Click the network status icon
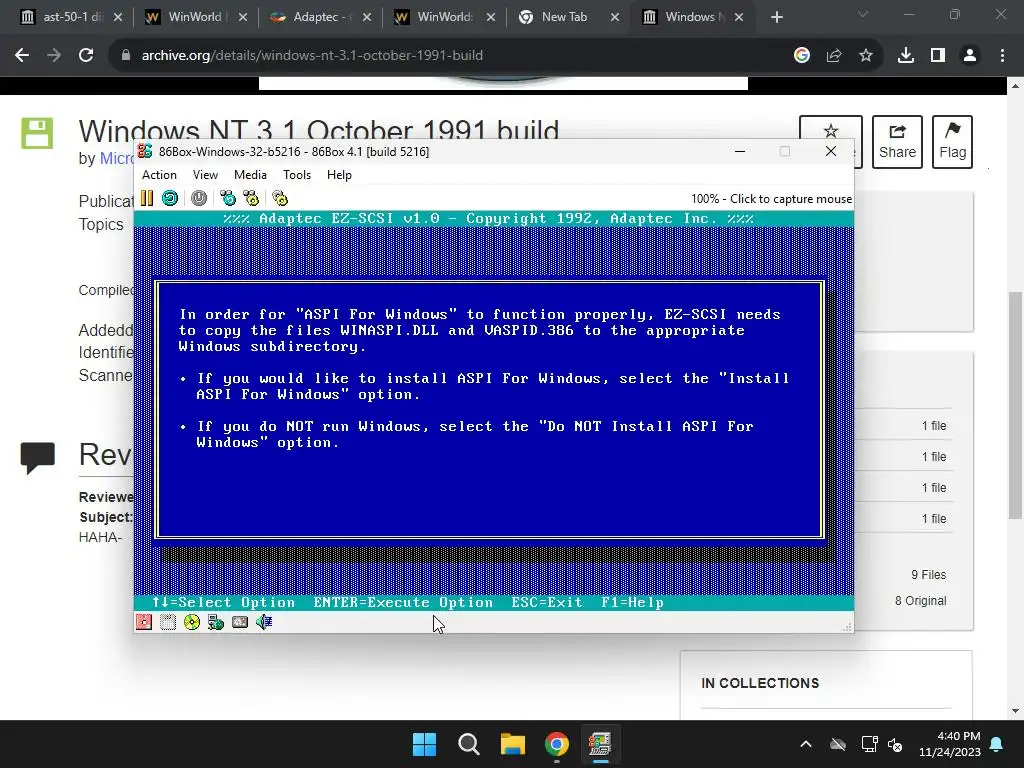 [x=216, y=622]
